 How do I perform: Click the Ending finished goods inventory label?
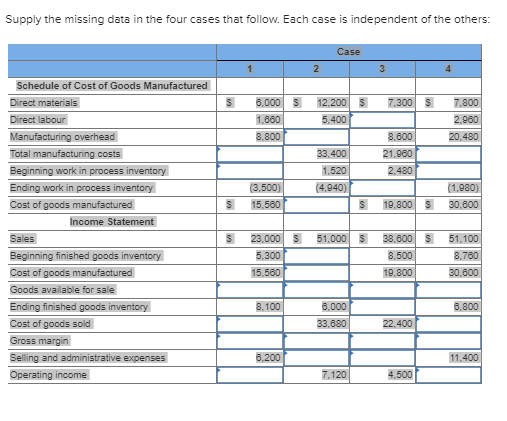(79, 307)
